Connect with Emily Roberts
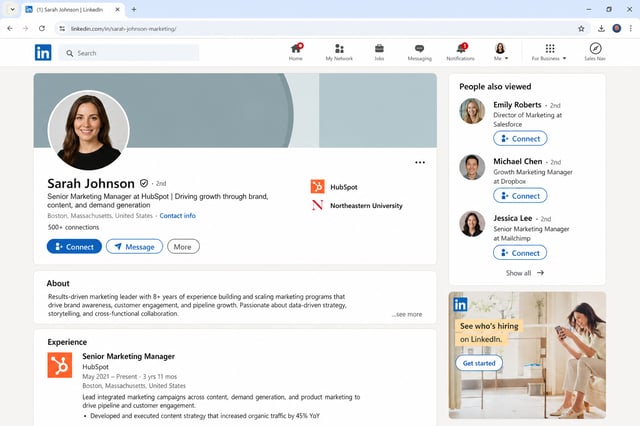 coord(520,139)
